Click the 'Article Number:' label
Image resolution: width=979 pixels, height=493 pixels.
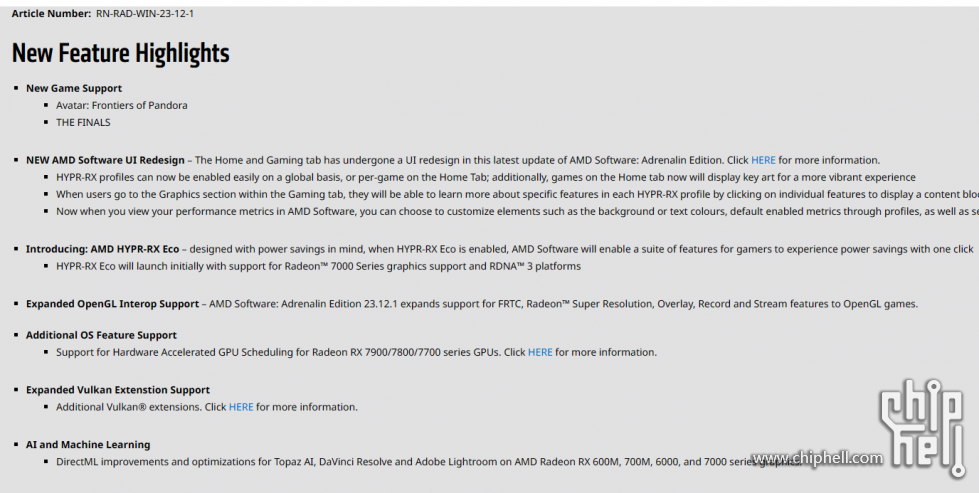(51, 13)
